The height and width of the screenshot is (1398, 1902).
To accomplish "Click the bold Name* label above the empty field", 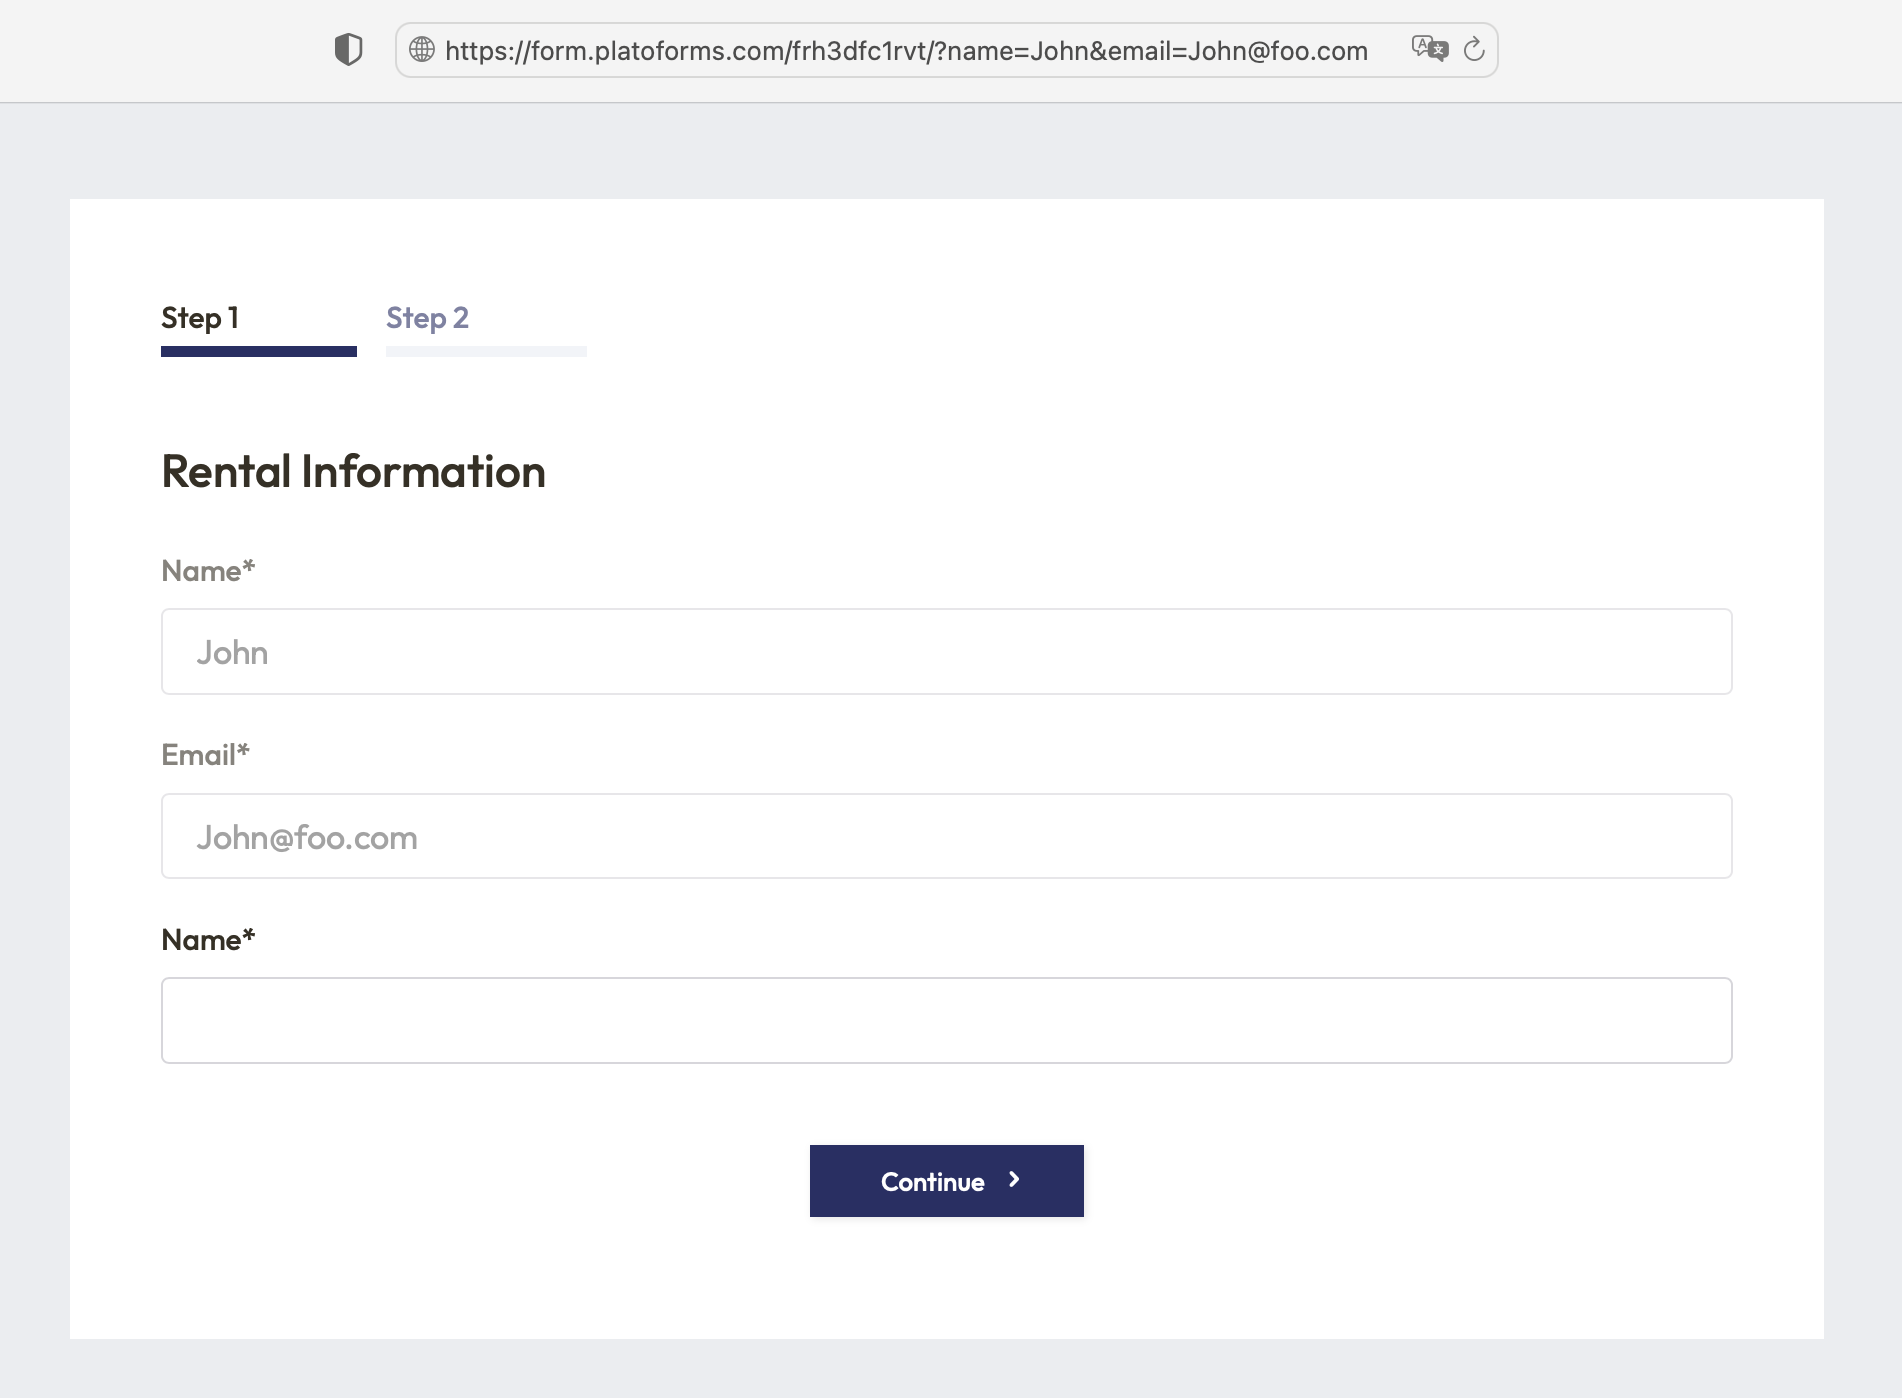I will pos(208,940).
